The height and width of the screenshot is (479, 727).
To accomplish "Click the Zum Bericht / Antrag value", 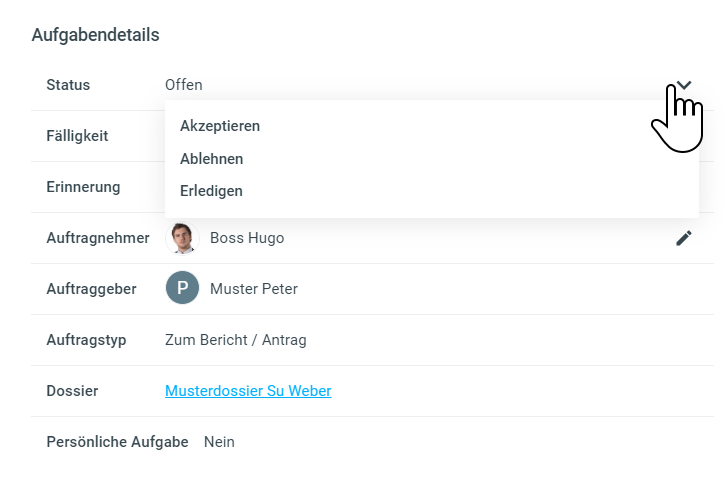I will [x=236, y=340].
